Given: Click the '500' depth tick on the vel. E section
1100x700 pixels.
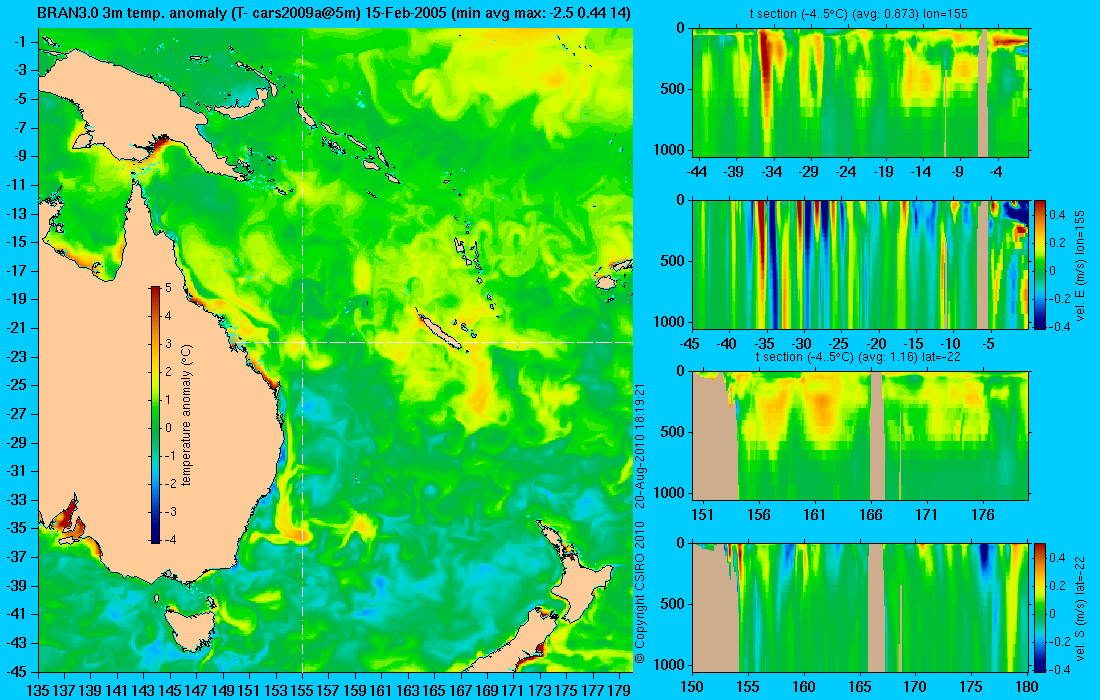Looking at the screenshot, I should (674, 261).
